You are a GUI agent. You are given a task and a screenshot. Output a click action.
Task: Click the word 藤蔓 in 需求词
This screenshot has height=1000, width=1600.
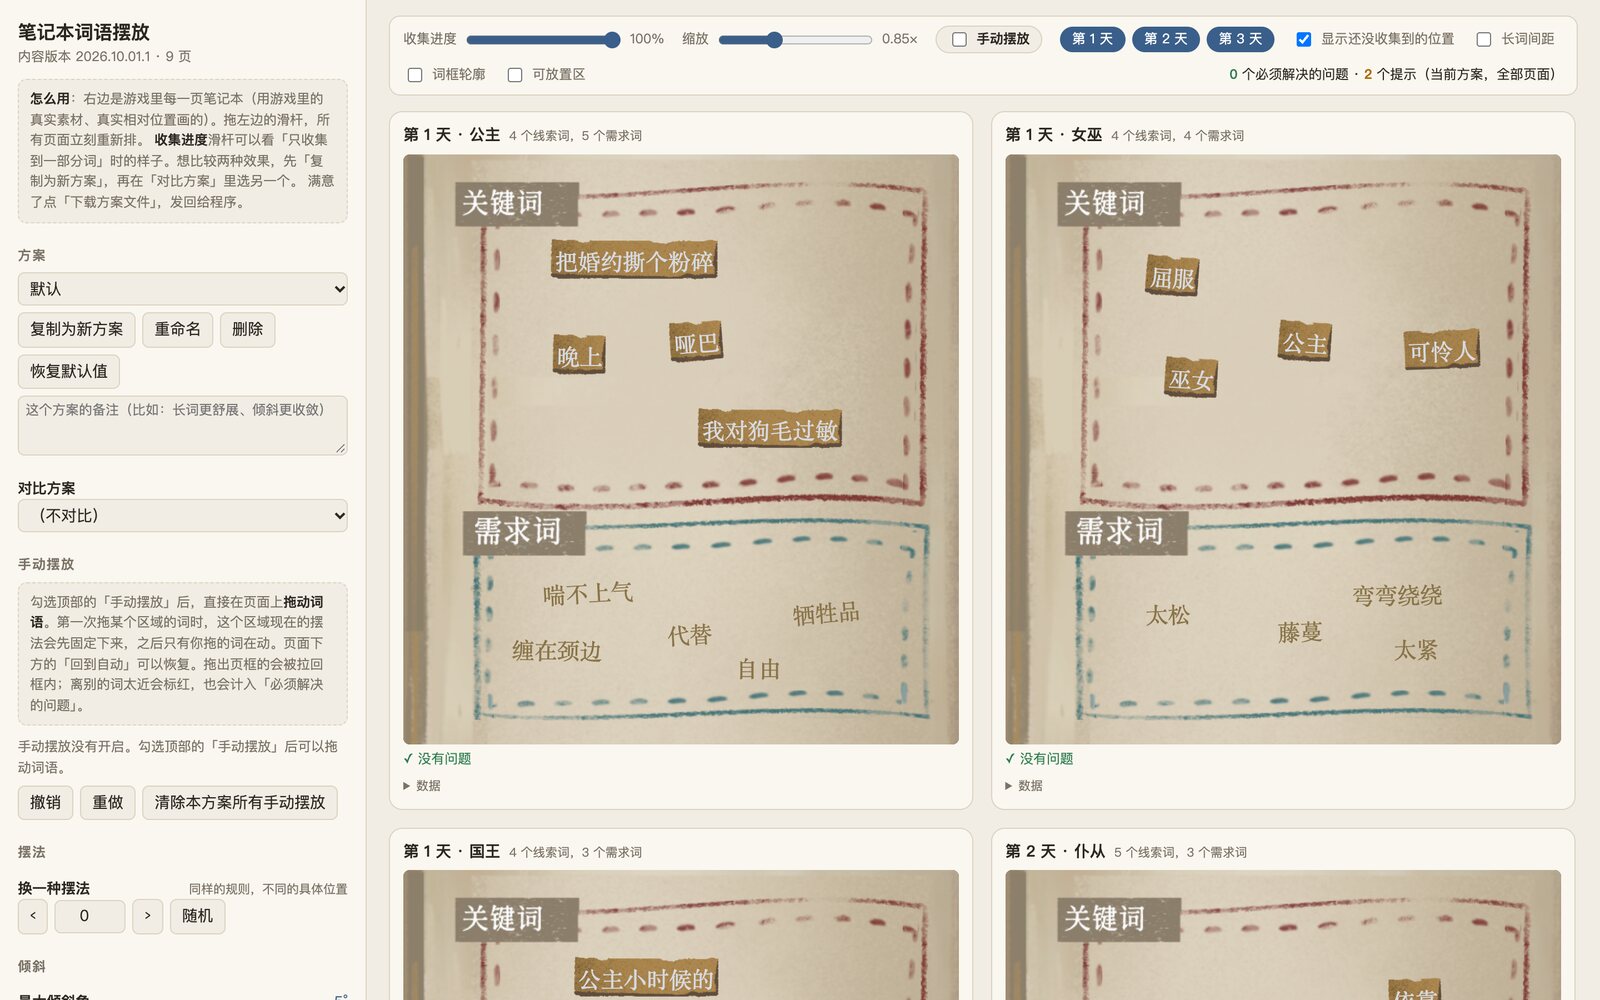coord(1300,632)
